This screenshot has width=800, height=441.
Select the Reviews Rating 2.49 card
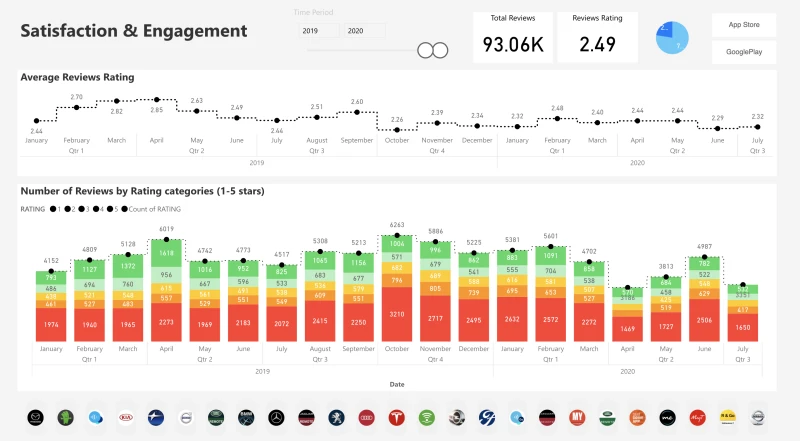coord(596,37)
